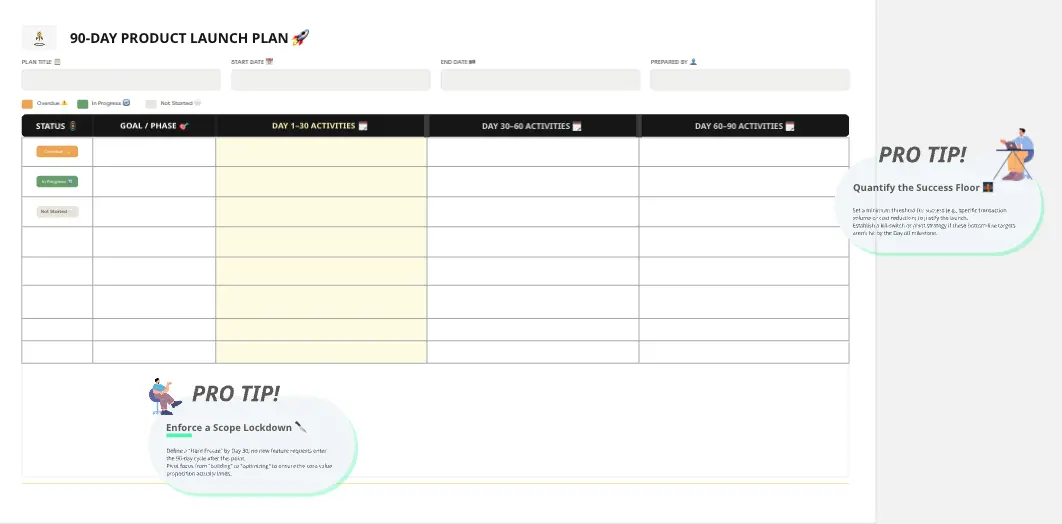
Task: Click the person-at-desk illustration by Success Floor tip
Action: pos(1015,154)
